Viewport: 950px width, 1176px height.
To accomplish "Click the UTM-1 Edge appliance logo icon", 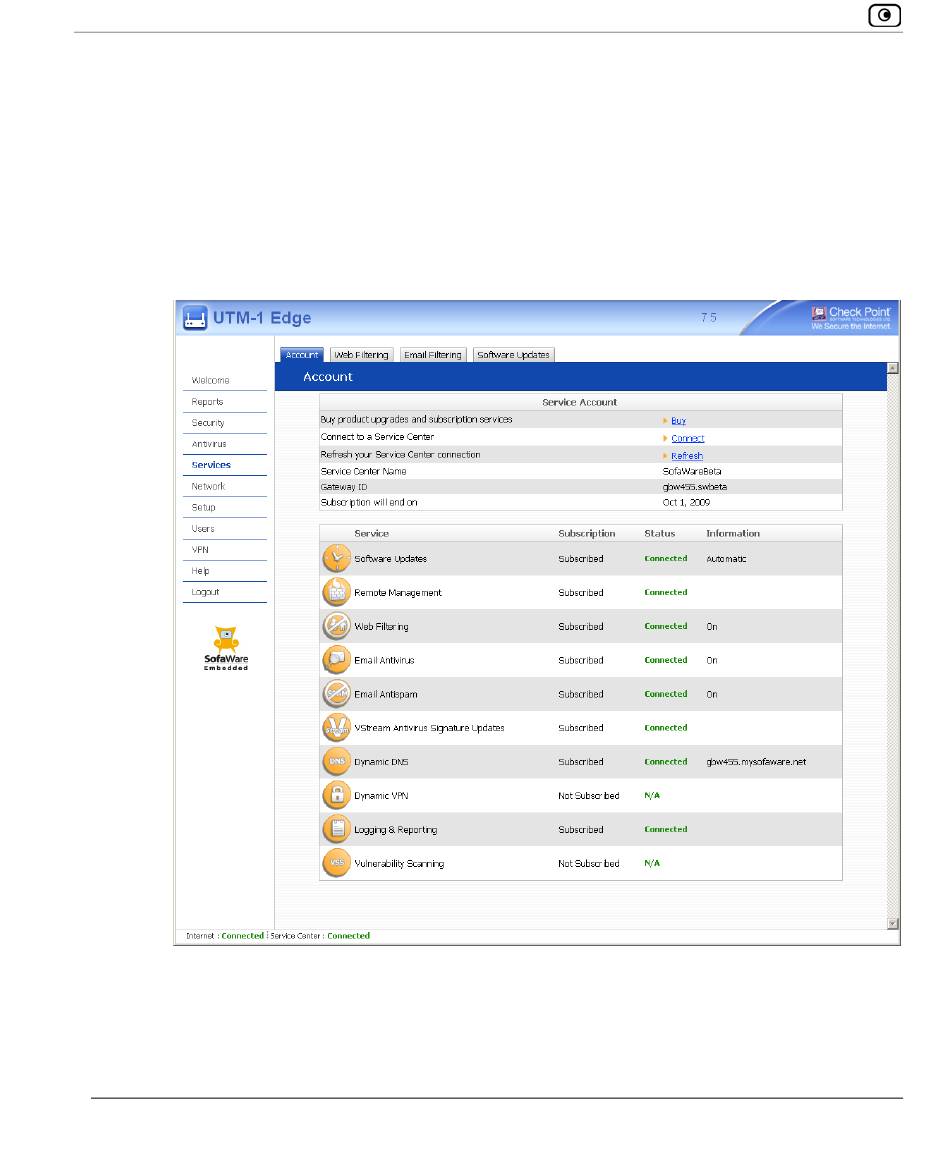I will (195, 318).
